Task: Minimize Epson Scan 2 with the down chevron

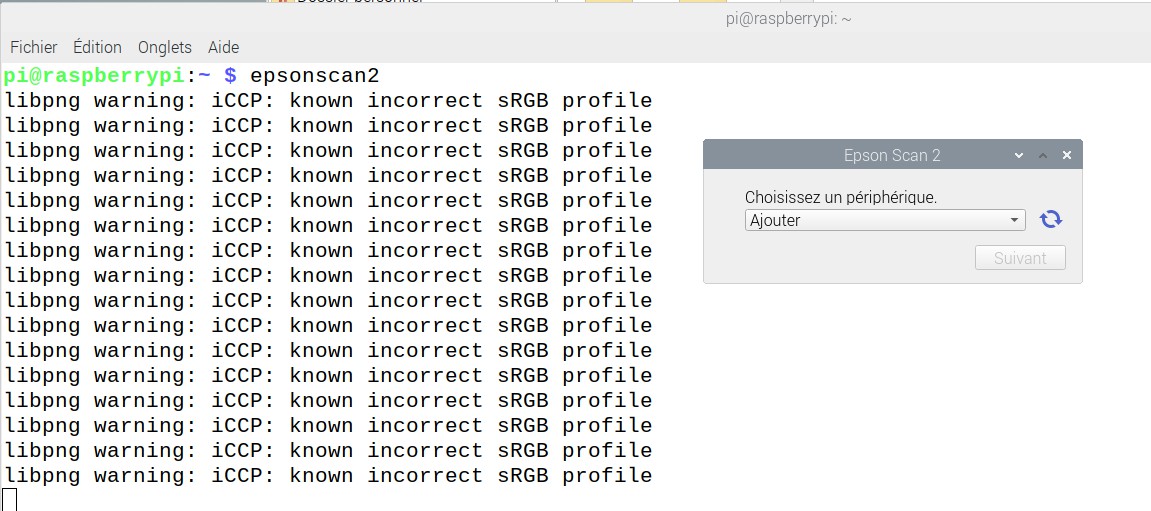Action: pyautogui.click(x=1018, y=156)
